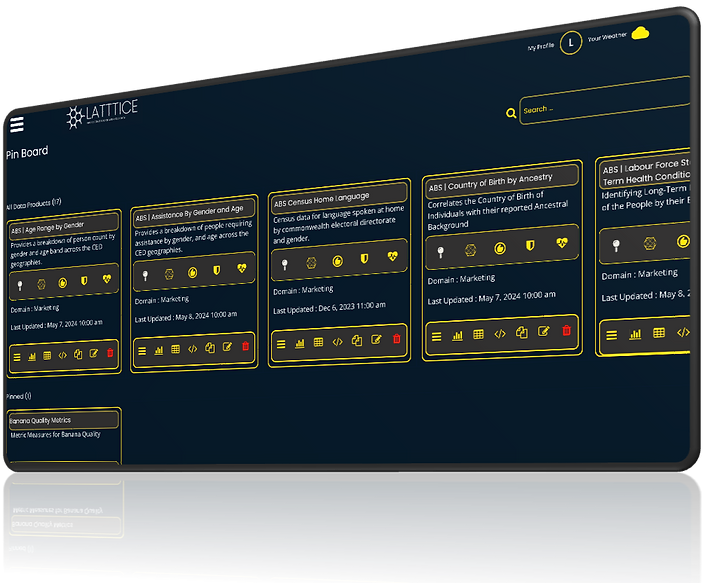Open the list view icon on the Labour Force card
The width and height of the screenshot is (705, 583).
(611, 335)
